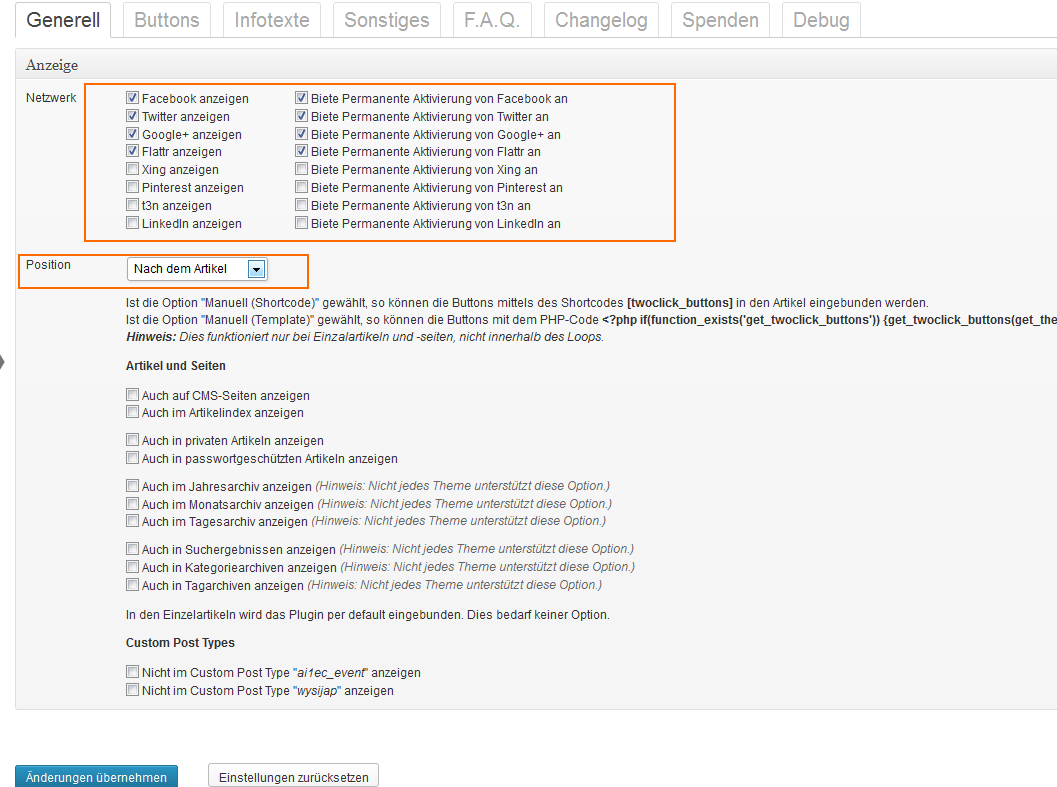This screenshot has height=787, width=1057.
Task: Check Auch in Suchergebnissen anzeigen
Action: point(133,549)
